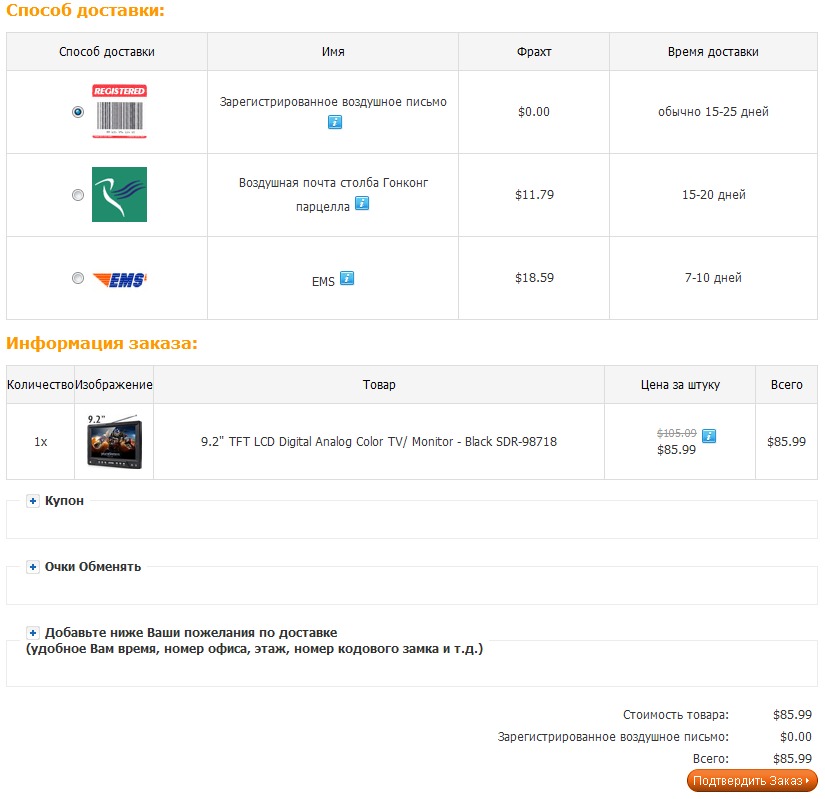Expand the Очки Обменять section
Image resolution: width=825 pixels, height=799 pixels.
92,567
